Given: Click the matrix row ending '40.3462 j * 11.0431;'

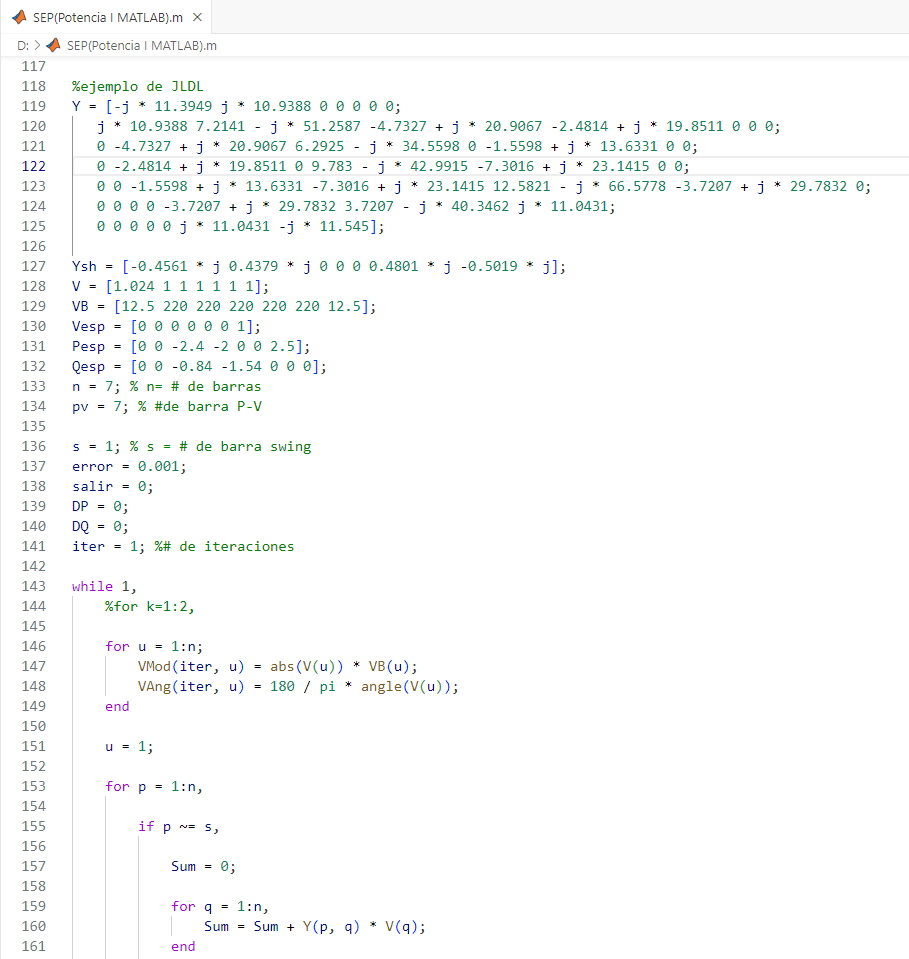Looking at the screenshot, I should 356,206.
